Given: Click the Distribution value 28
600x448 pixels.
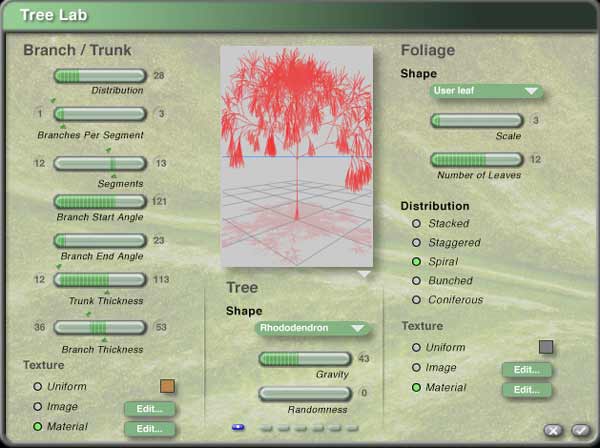Looking at the screenshot, I should tap(159, 76).
